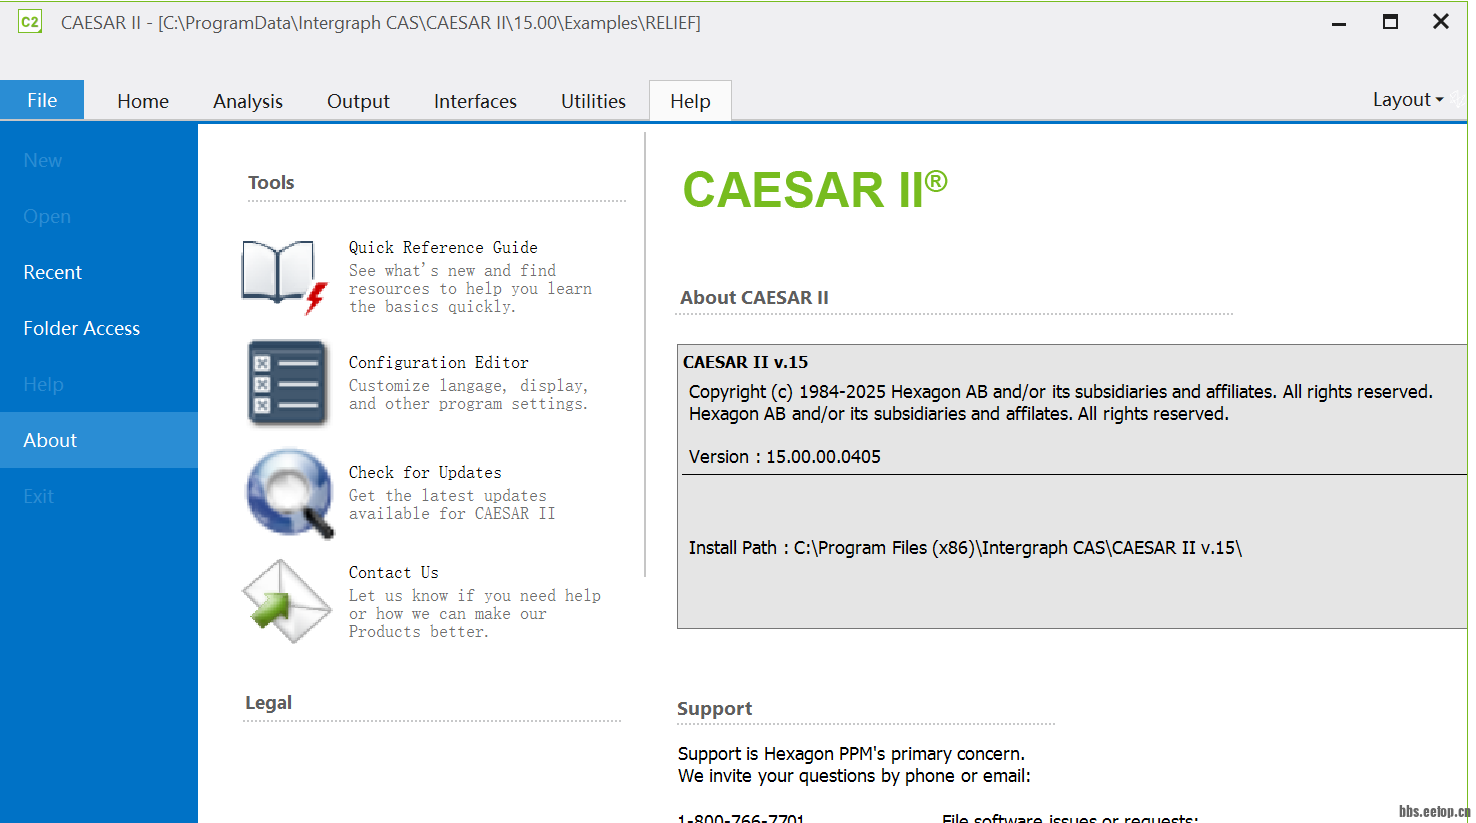Select the Help ribbon tab
Image resolution: width=1476 pixels, height=823 pixels.
(690, 101)
